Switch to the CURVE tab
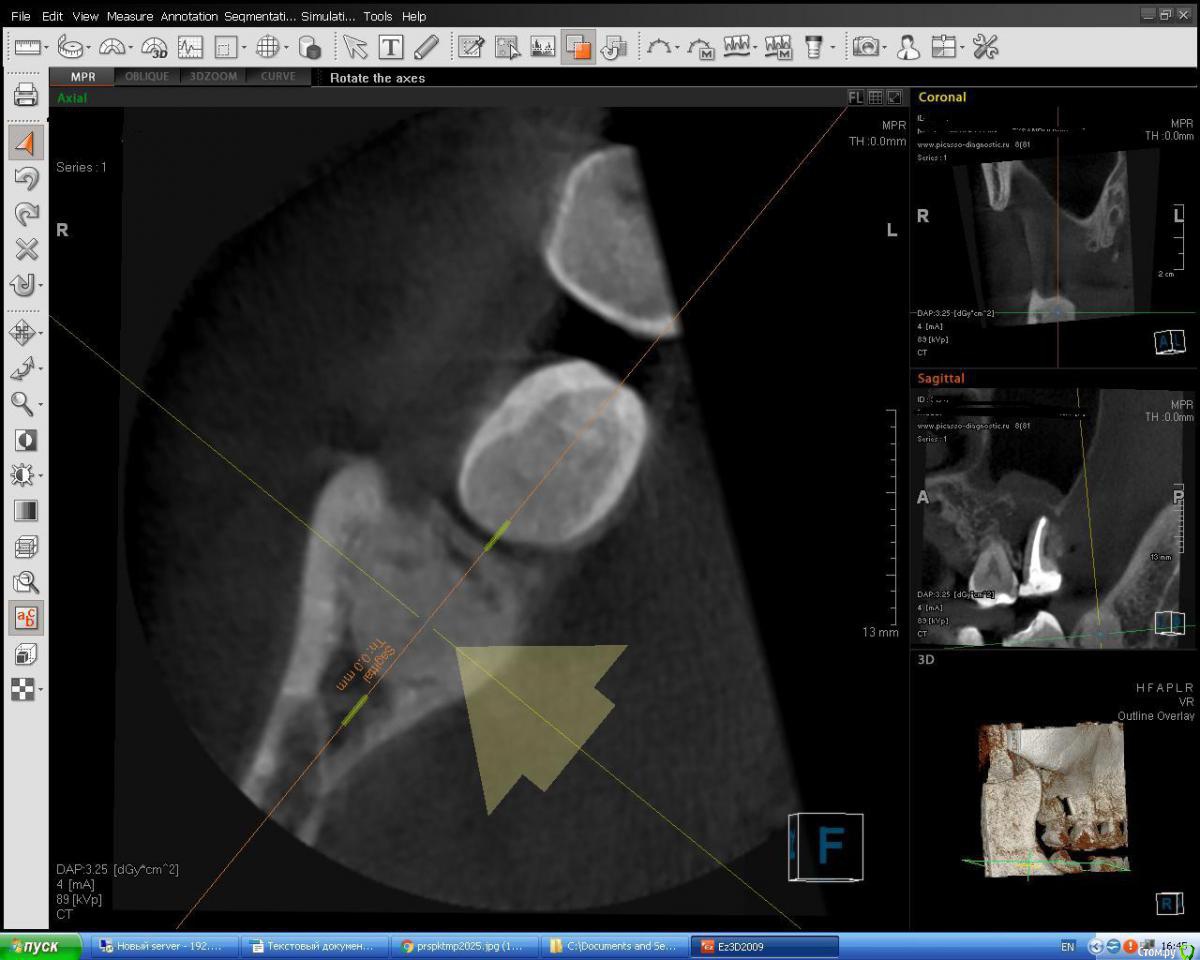The width and height of the screenshot is (1200, 960). [277, 77]
